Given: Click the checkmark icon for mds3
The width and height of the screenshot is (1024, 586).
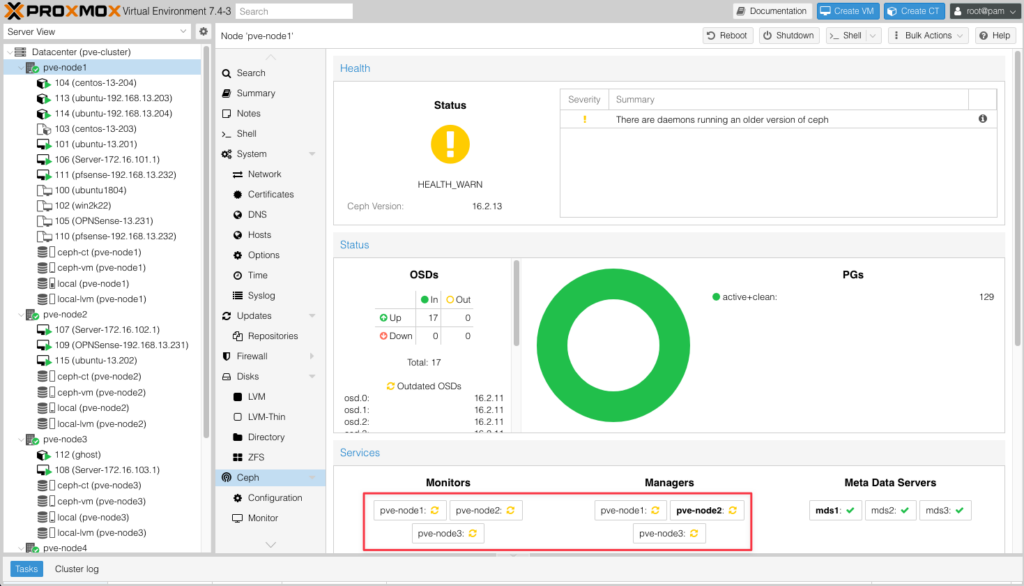Looking at the screenshot, I should pyautogui.click(x=959, y=510).
